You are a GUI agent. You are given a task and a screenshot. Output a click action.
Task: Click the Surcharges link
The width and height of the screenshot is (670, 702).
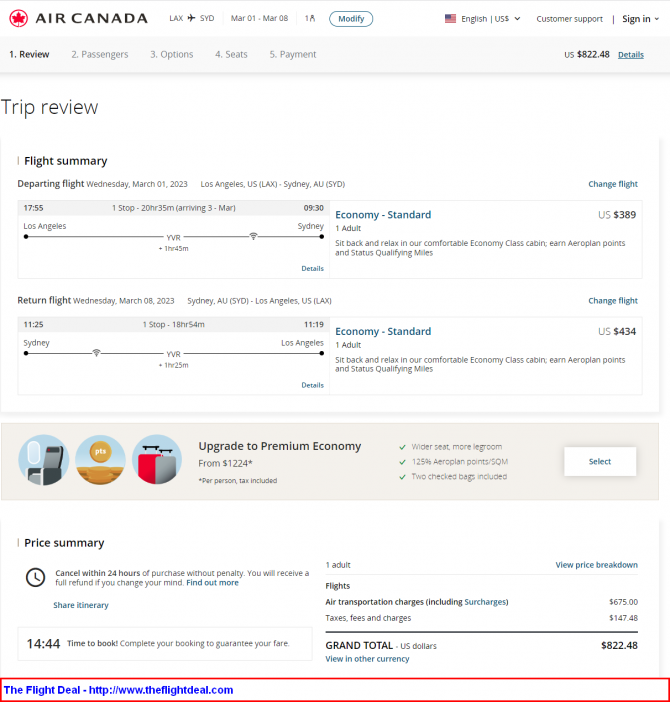click(486, 602)
